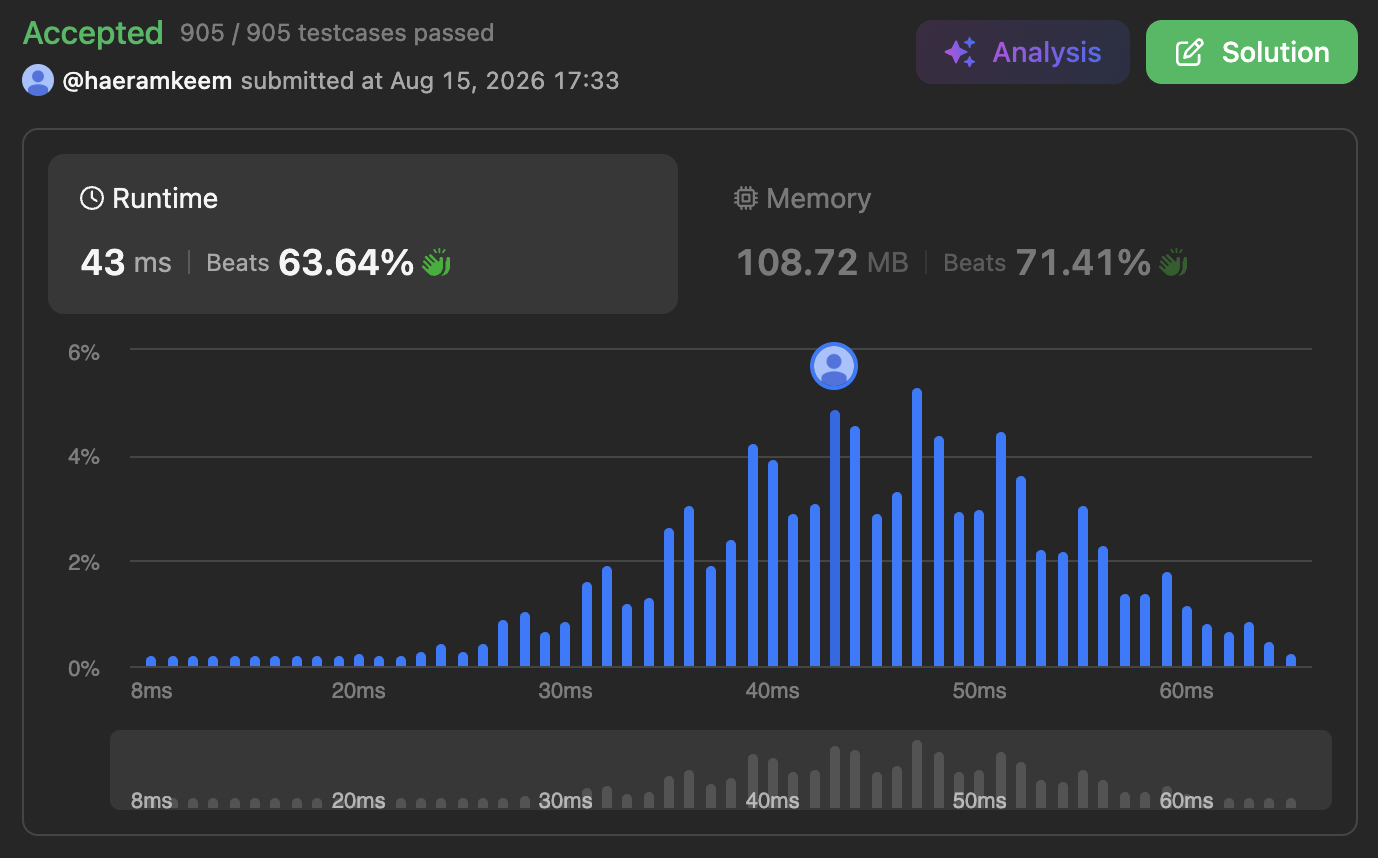Click the Accepted status text

93,33
